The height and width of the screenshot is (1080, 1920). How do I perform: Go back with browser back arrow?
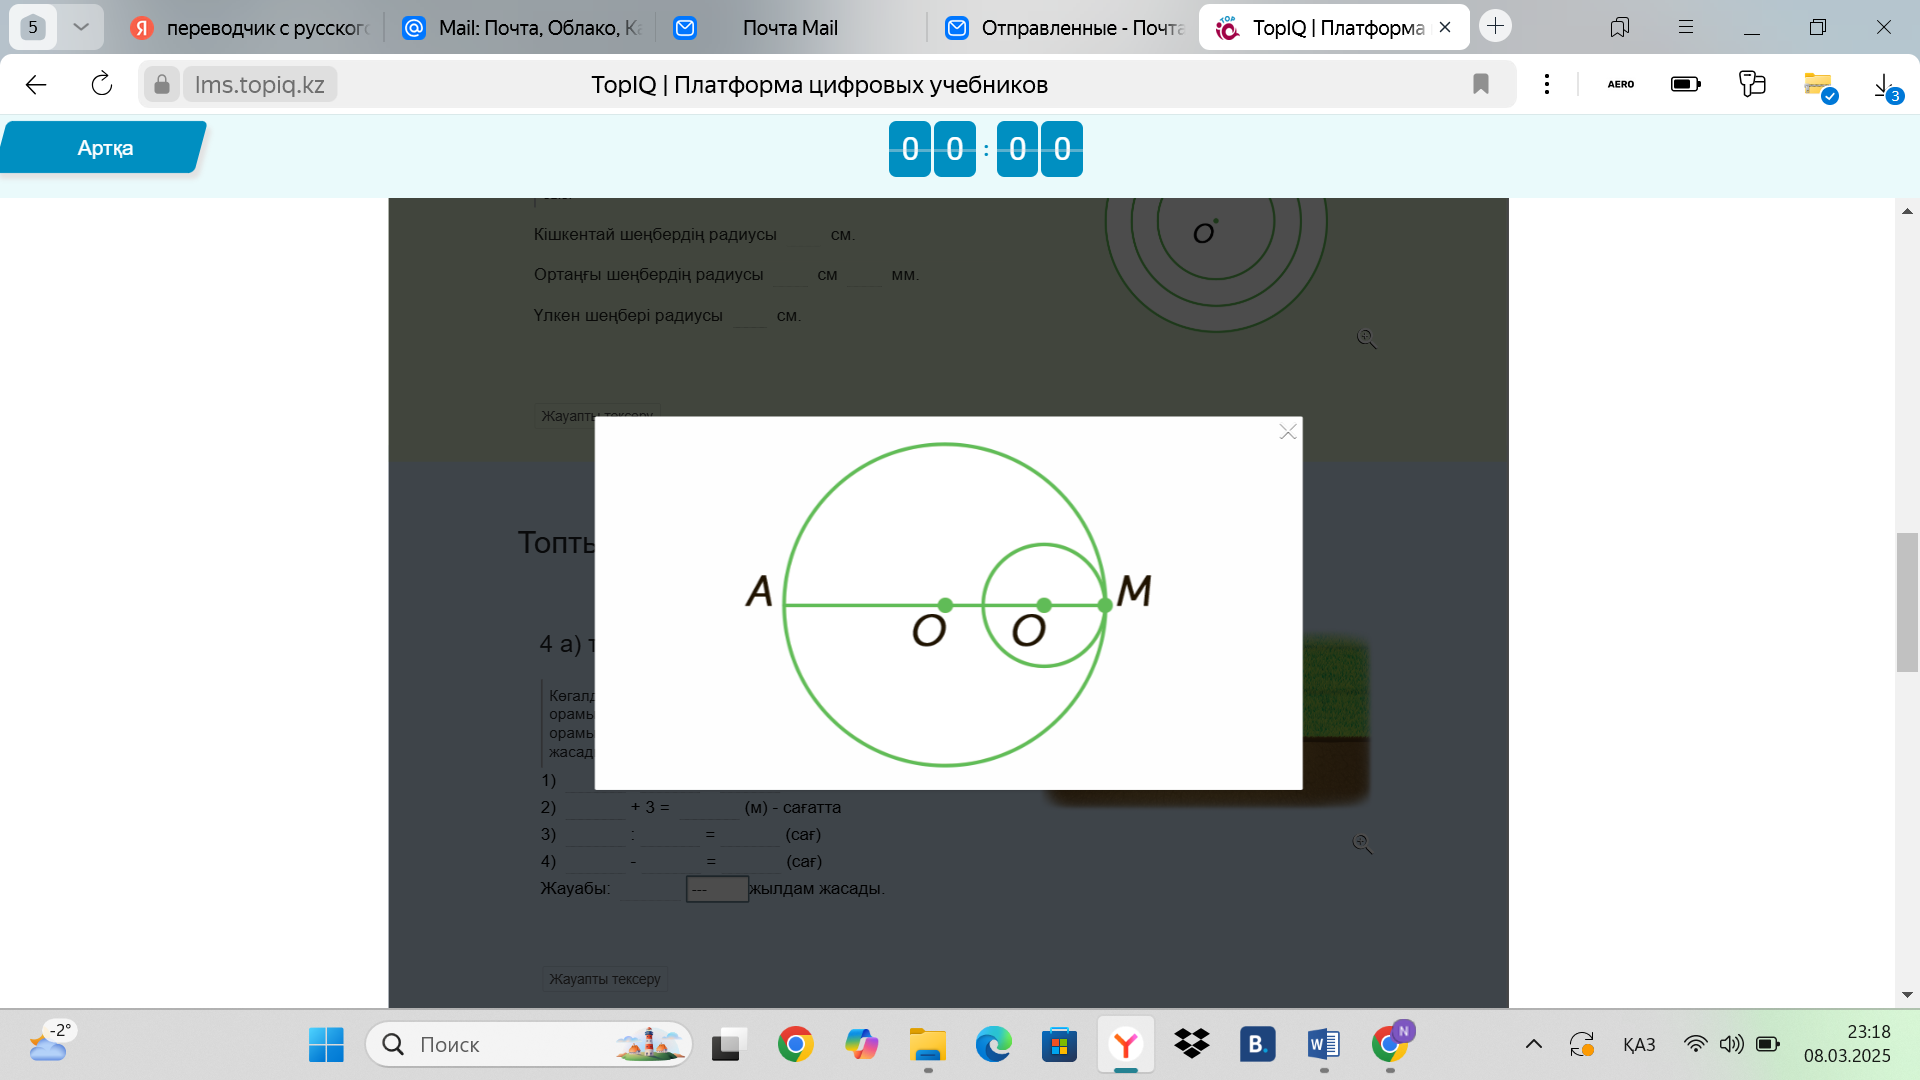tap(36, 85)
